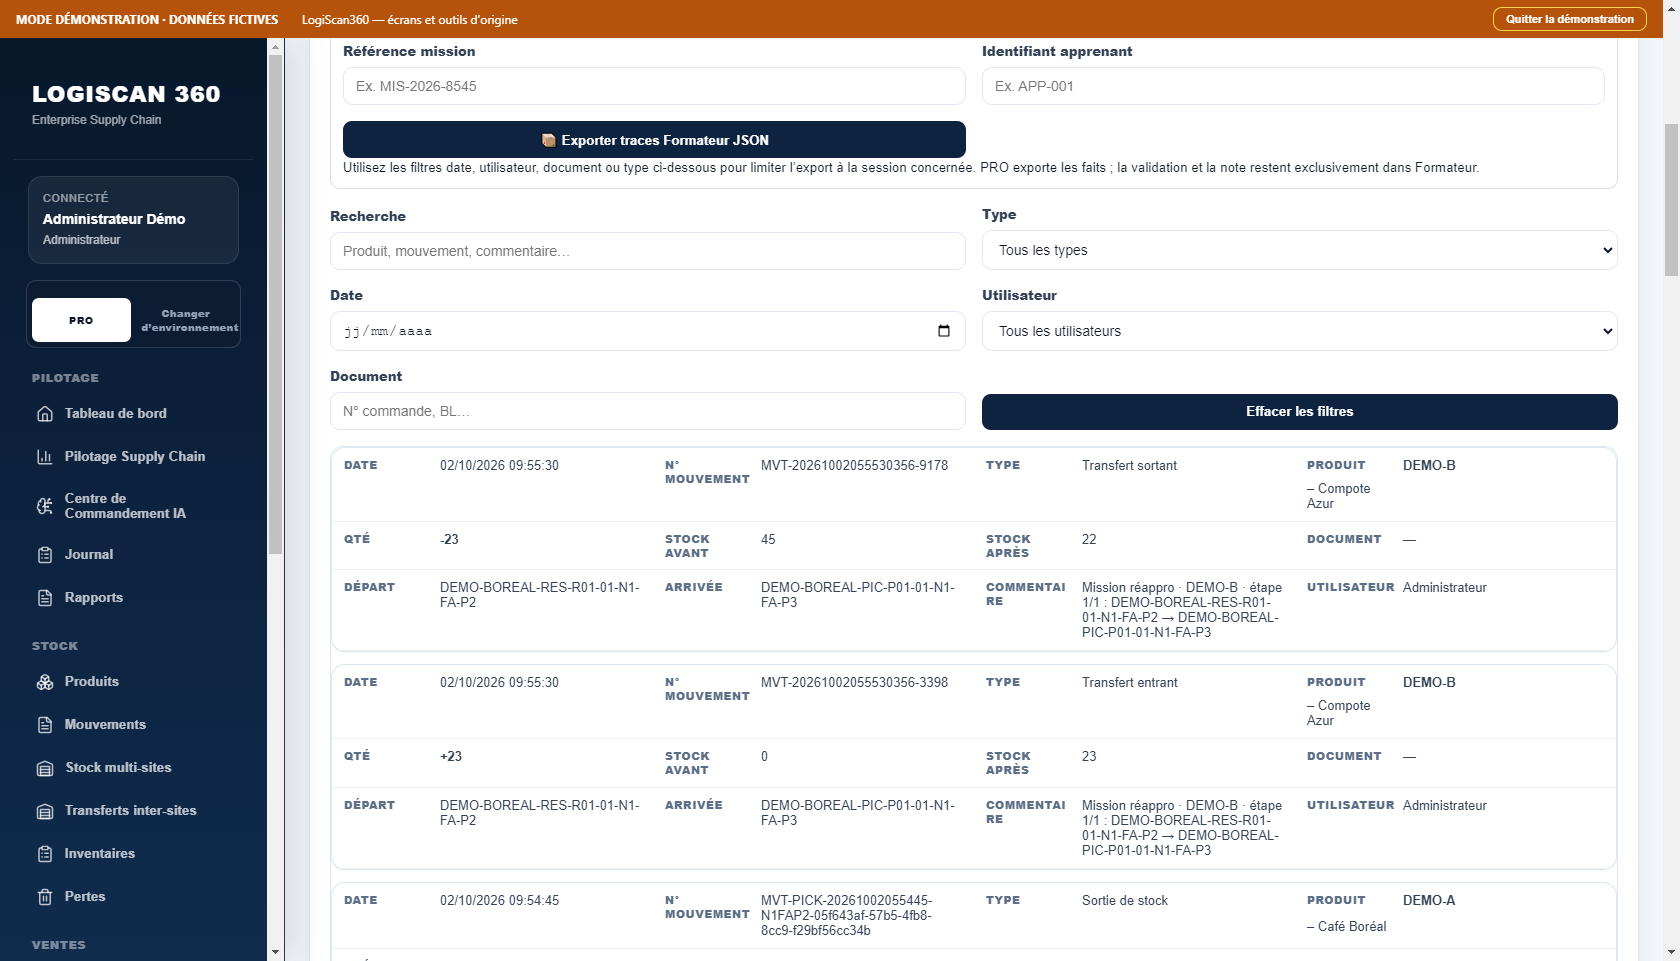Click the date '02/10/2026 09:54:45'
Image resolution: width=1680 pixels, height=961 pixels.
[499, 901]
